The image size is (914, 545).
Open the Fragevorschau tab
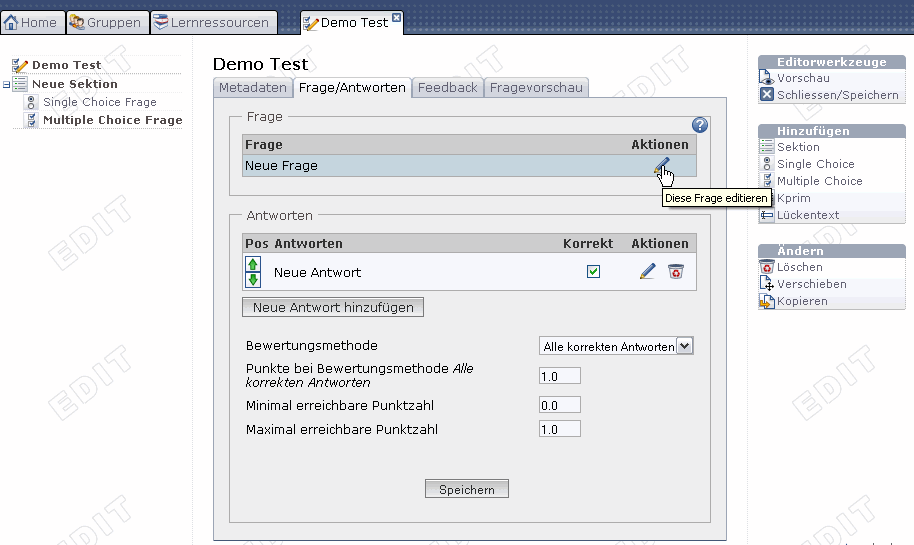535,88
